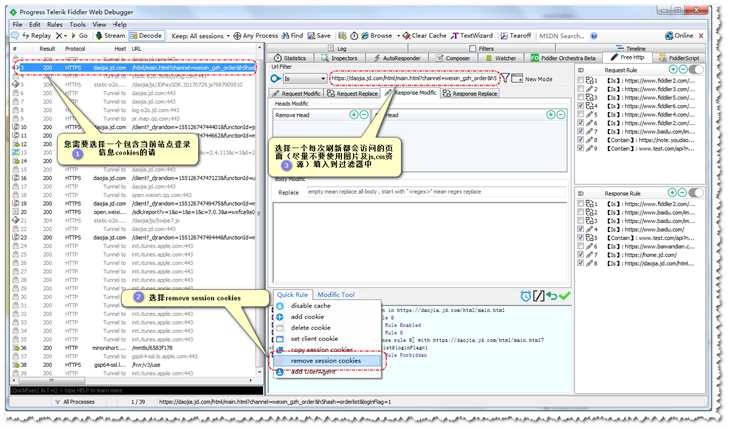
Task: Toggle the Request Rule master switch
Action: click(696, 69)
